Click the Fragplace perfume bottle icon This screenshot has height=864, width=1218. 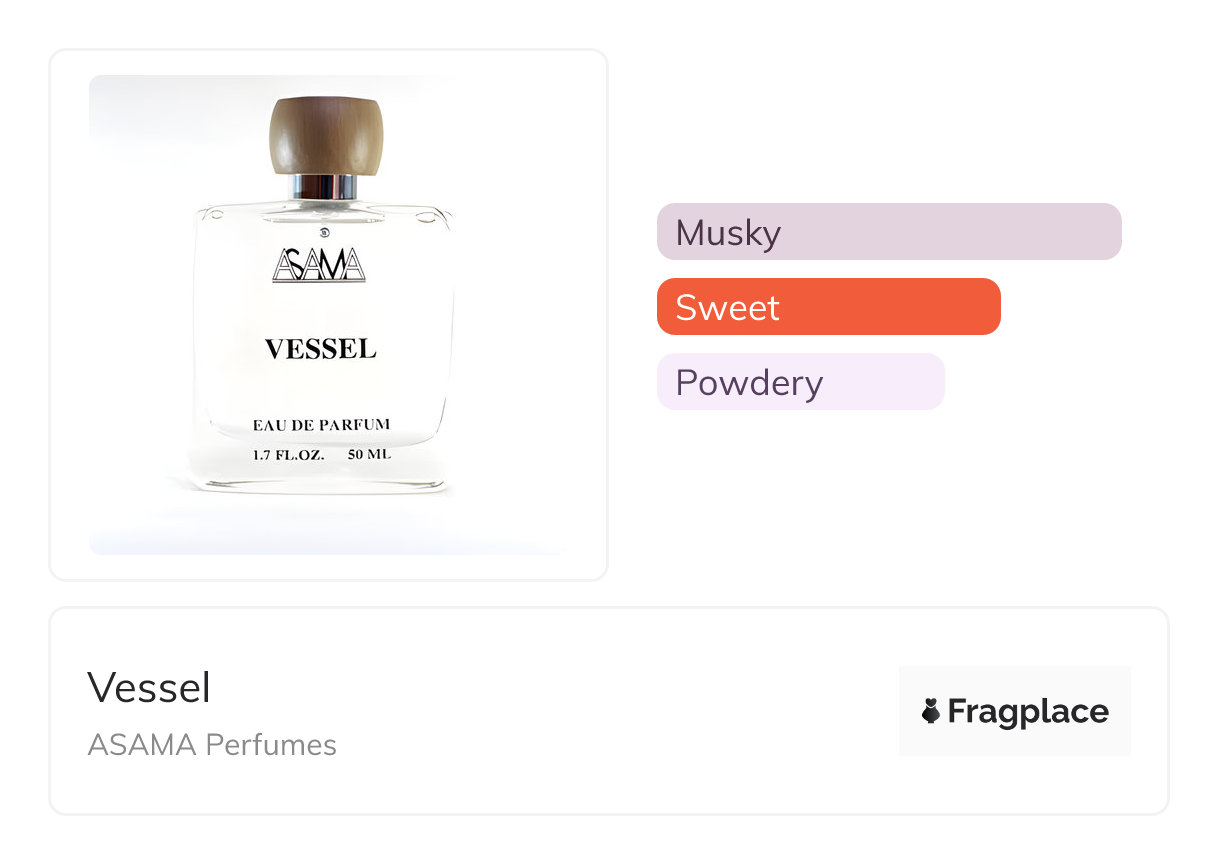coord(931,711)
